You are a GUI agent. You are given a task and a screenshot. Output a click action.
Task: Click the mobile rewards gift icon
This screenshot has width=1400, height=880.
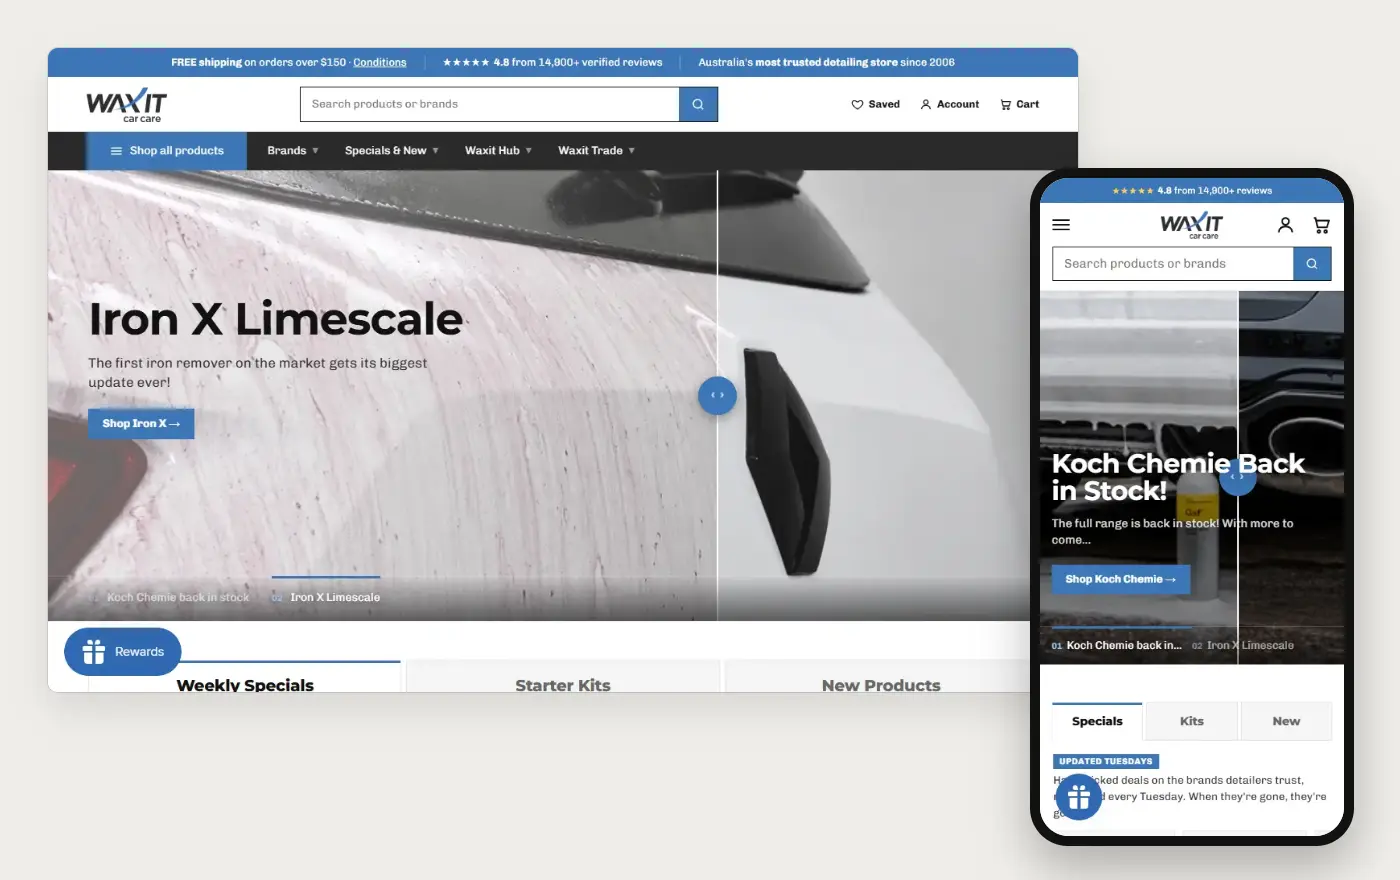click(1078, 797)
